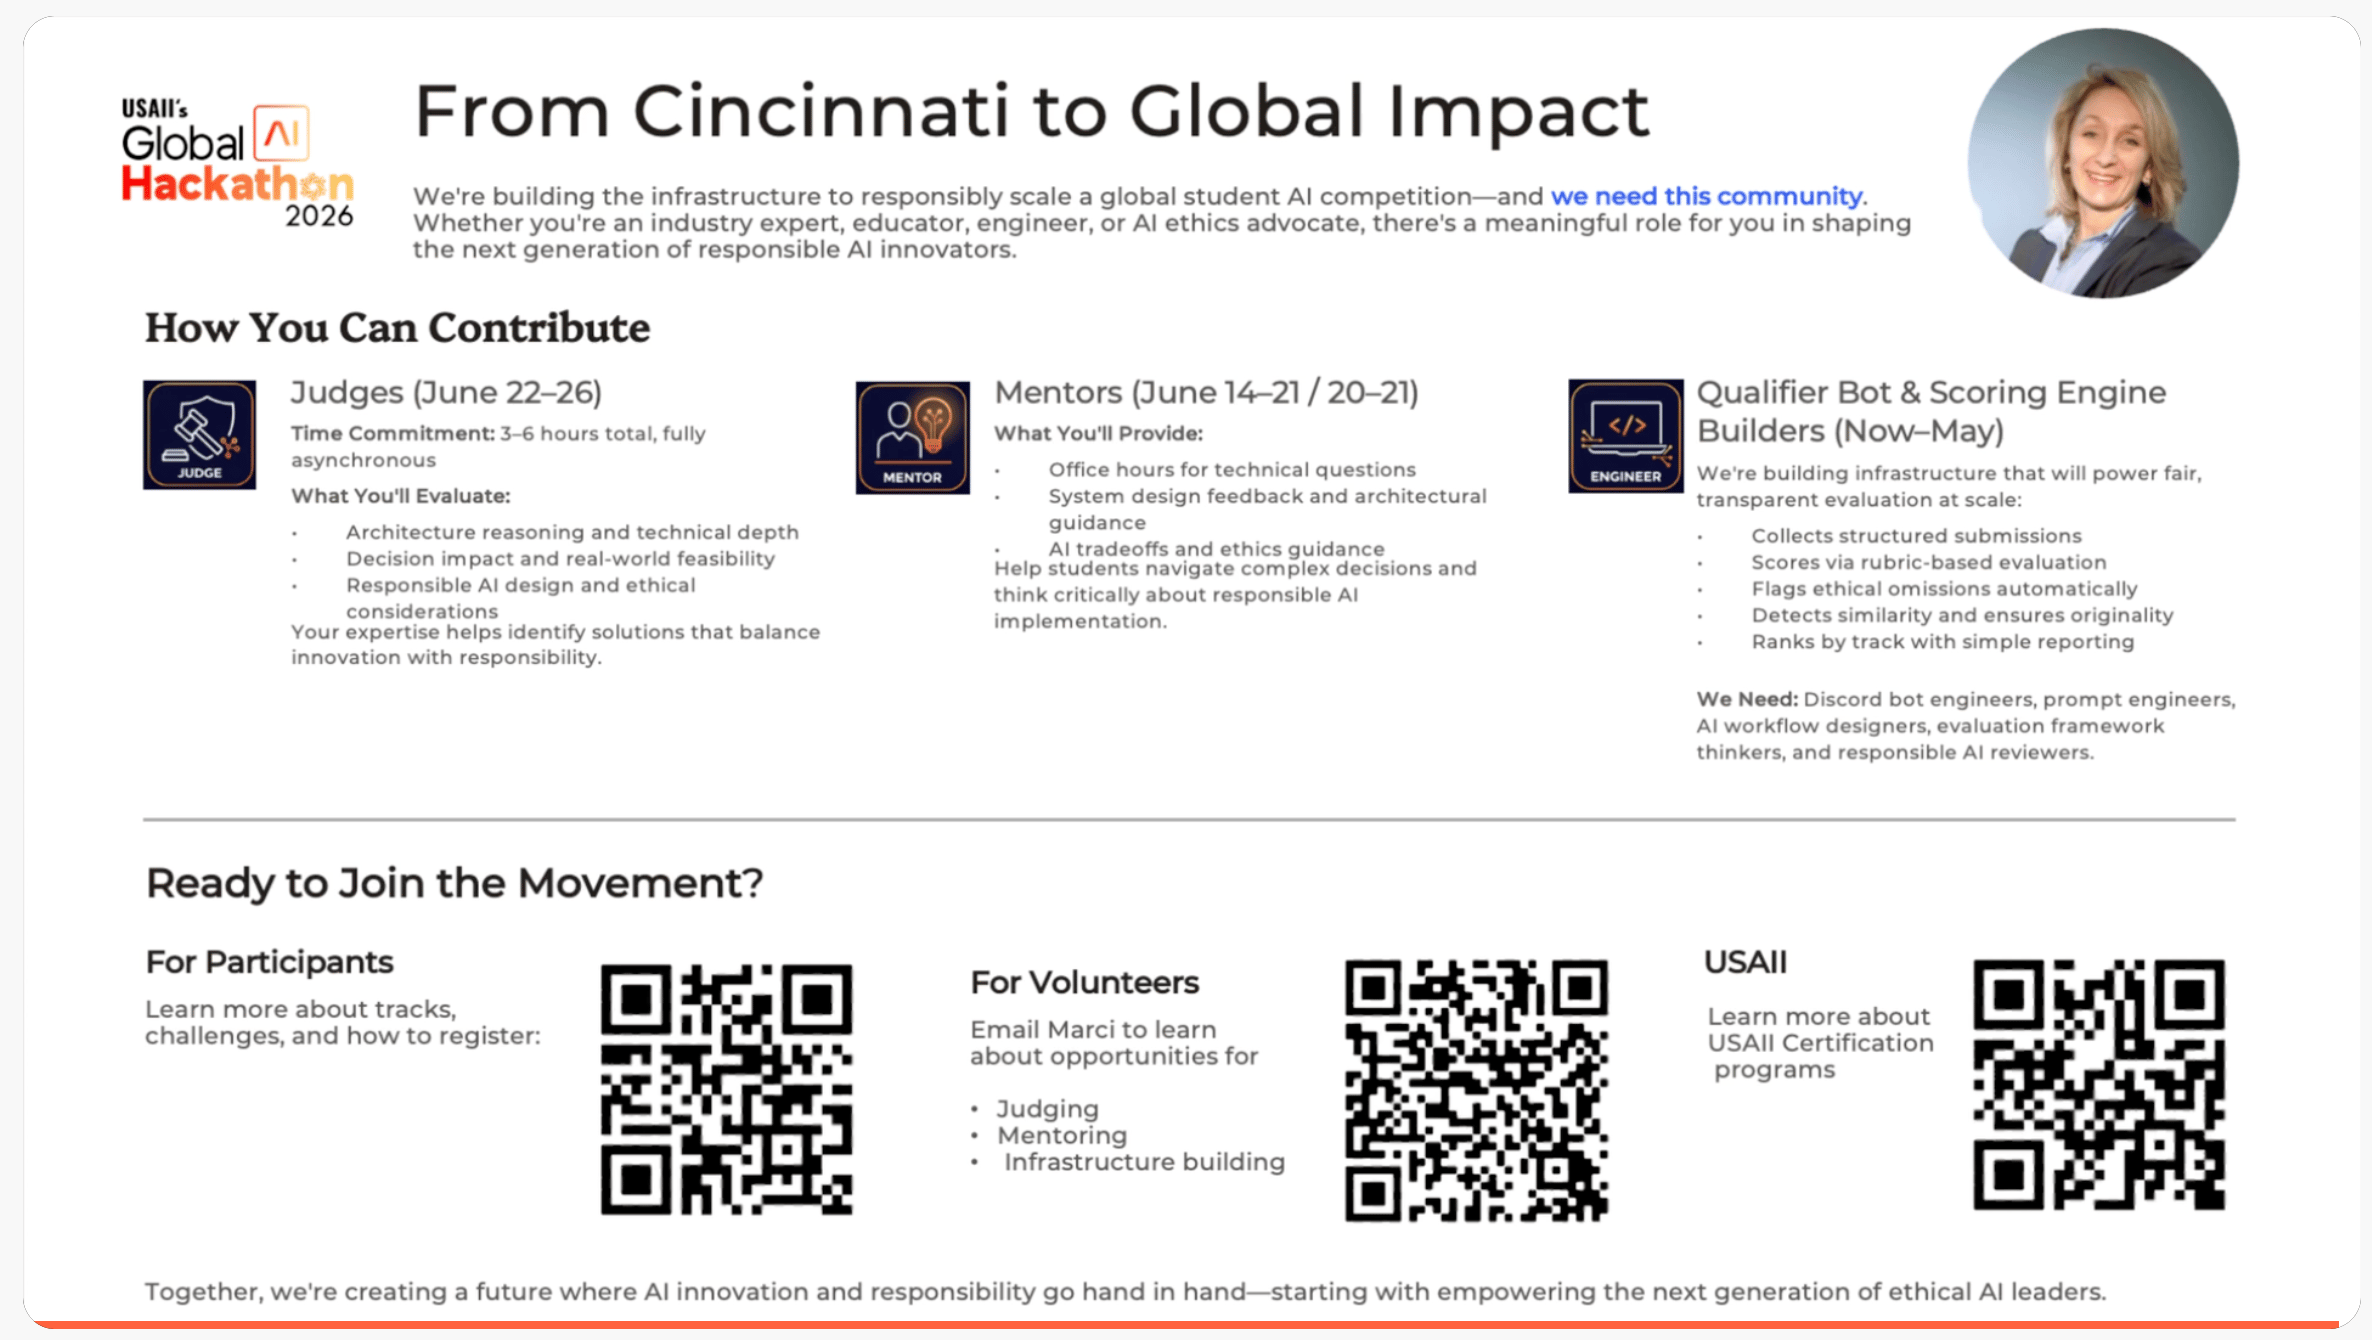
Task: Click the 'For Volunteers' label
Action: pyautogui.click(x=1084, y=982)
